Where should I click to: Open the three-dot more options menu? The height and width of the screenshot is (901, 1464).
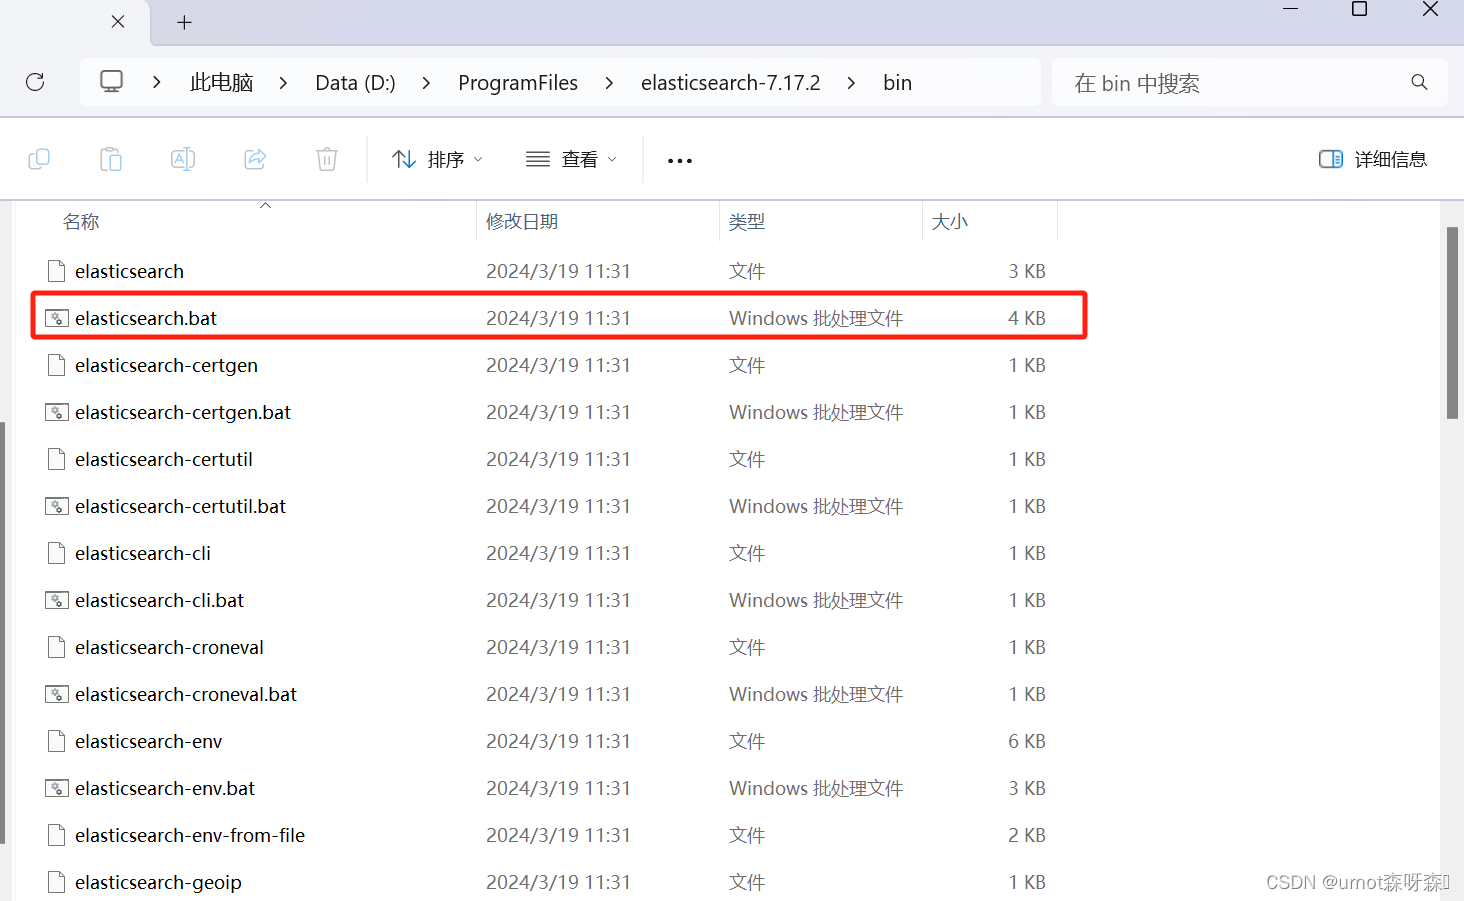(680, 160)
